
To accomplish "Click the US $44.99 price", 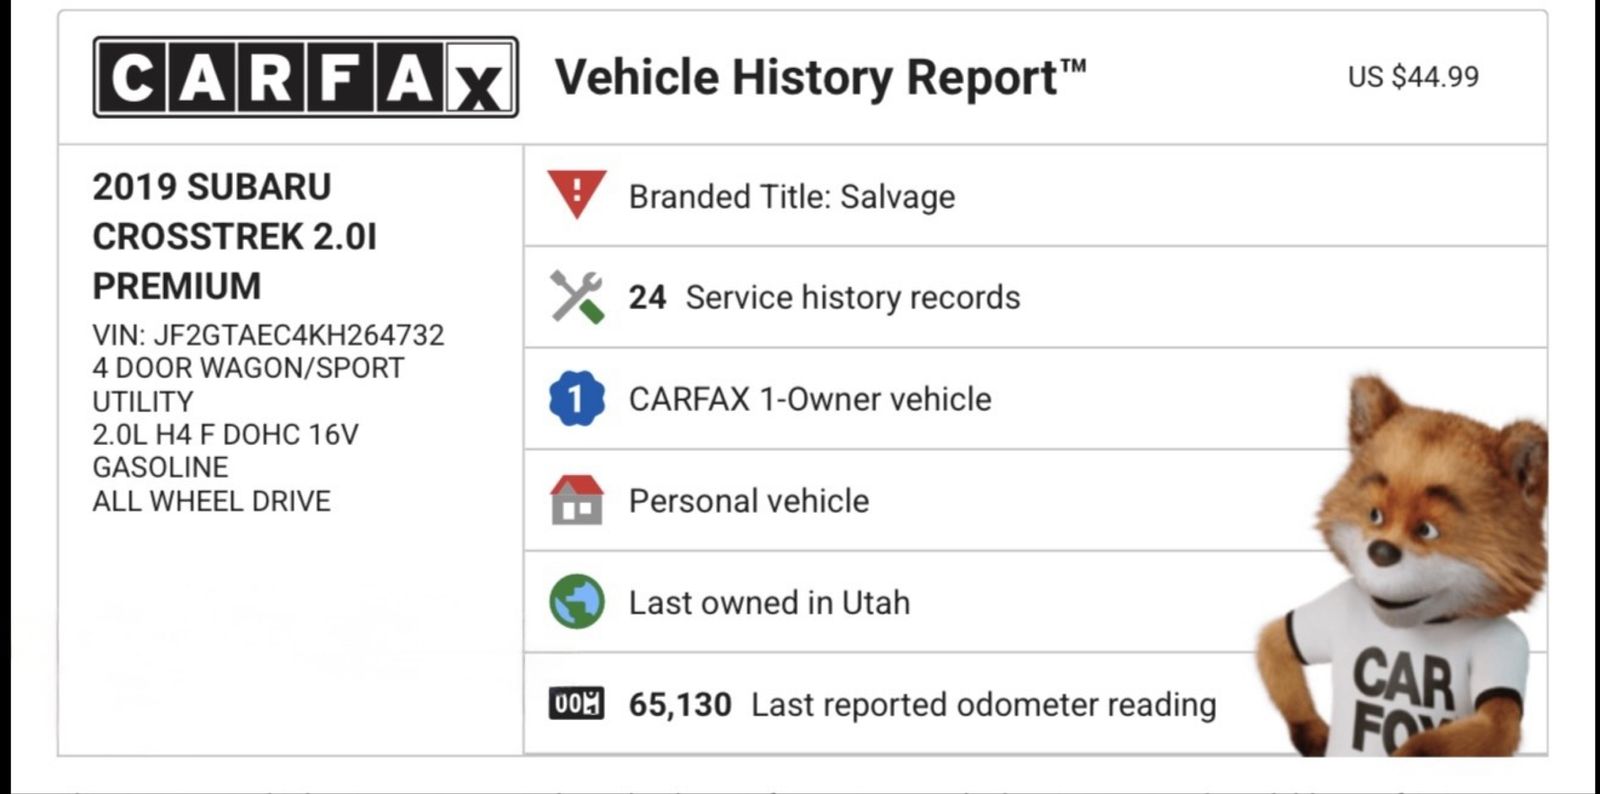I will click(1412, 77).
